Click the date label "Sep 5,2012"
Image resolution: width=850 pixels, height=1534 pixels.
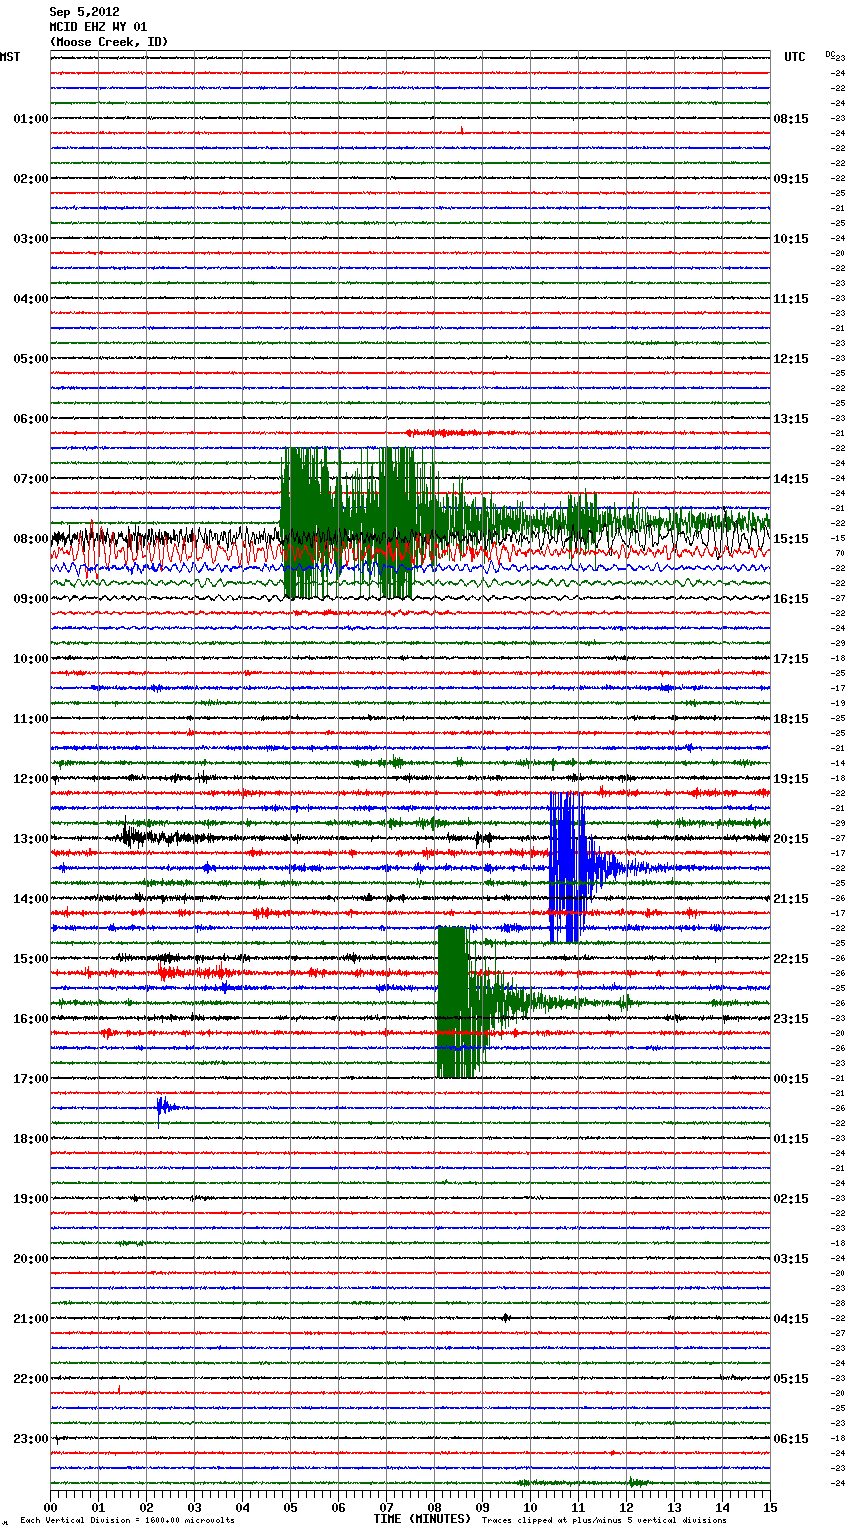click(84, 12)
